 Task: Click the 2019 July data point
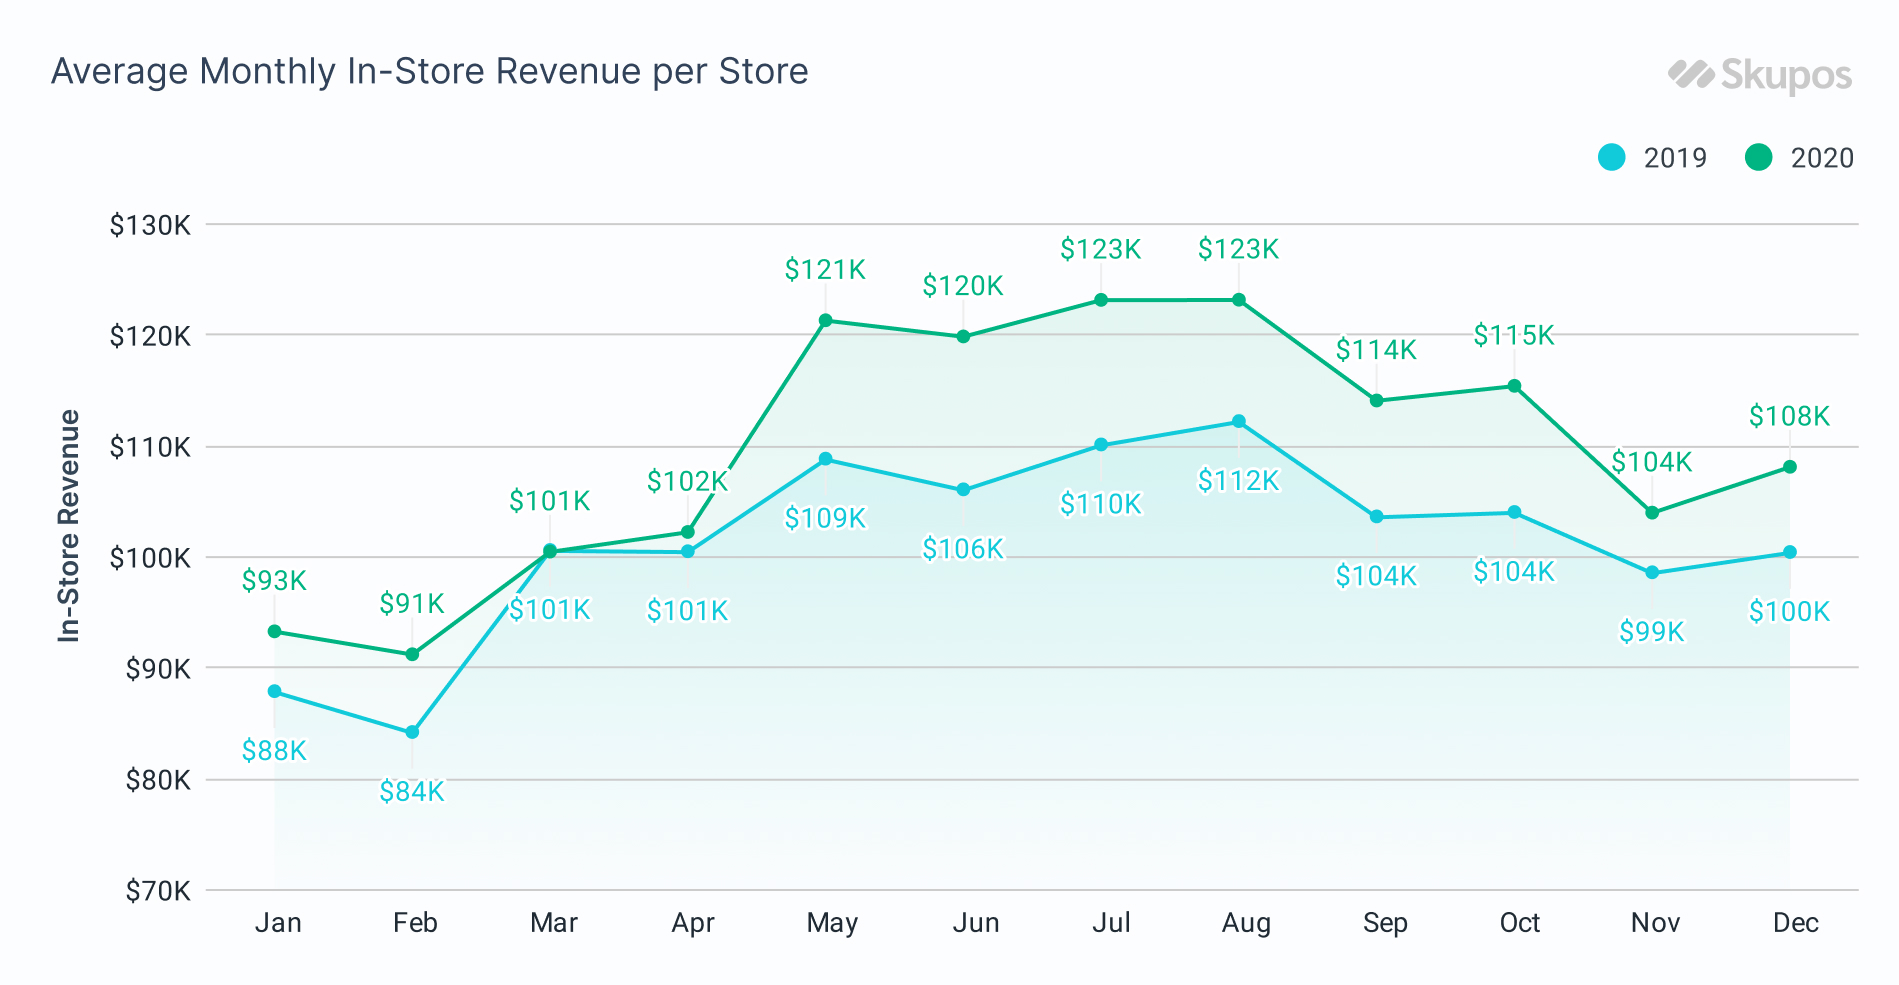(1101, 445)
